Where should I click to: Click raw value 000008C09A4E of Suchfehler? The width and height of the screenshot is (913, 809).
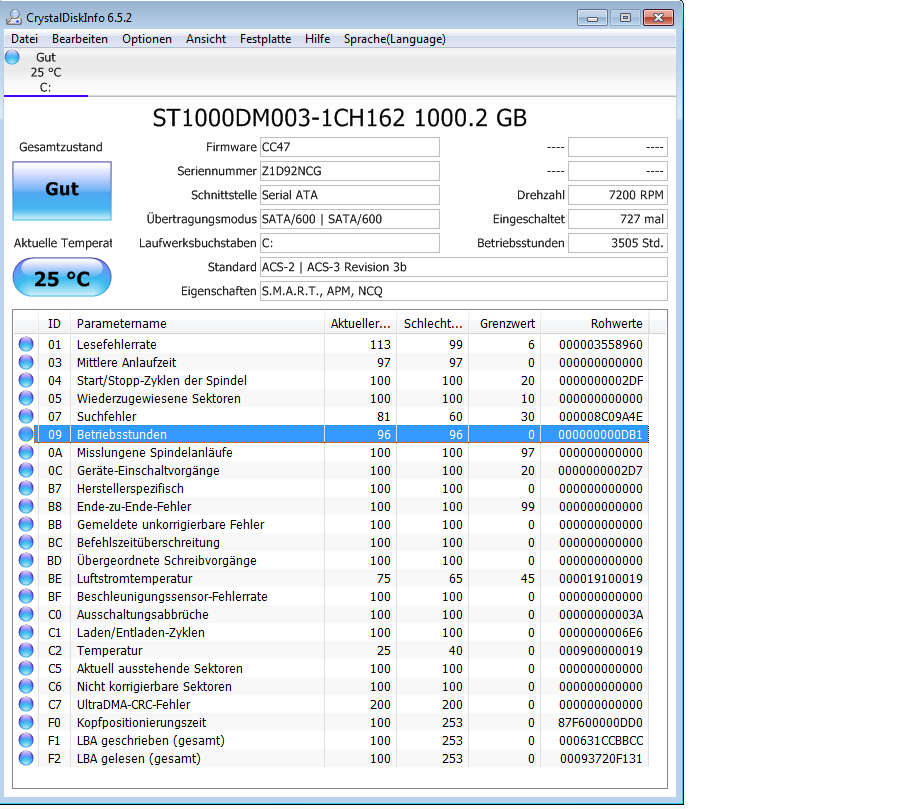coord(600,417)
